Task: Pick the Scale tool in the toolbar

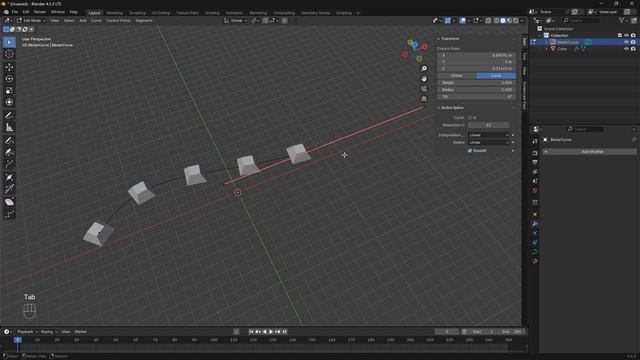Action: coord(9,91)
